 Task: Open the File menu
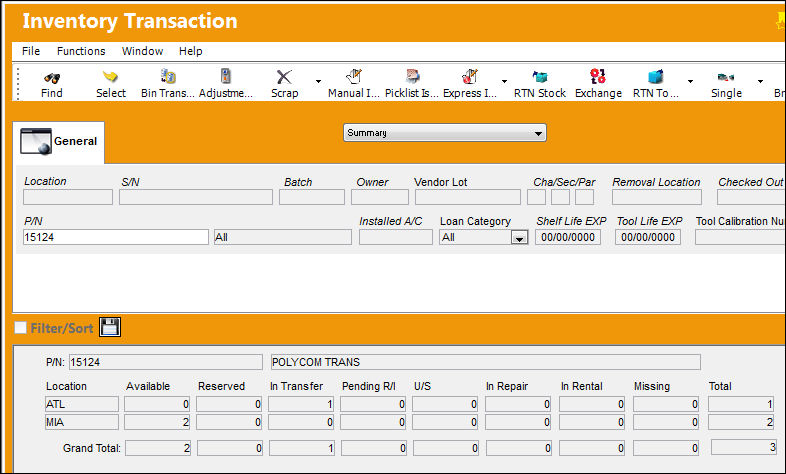[x=31, y=51]
